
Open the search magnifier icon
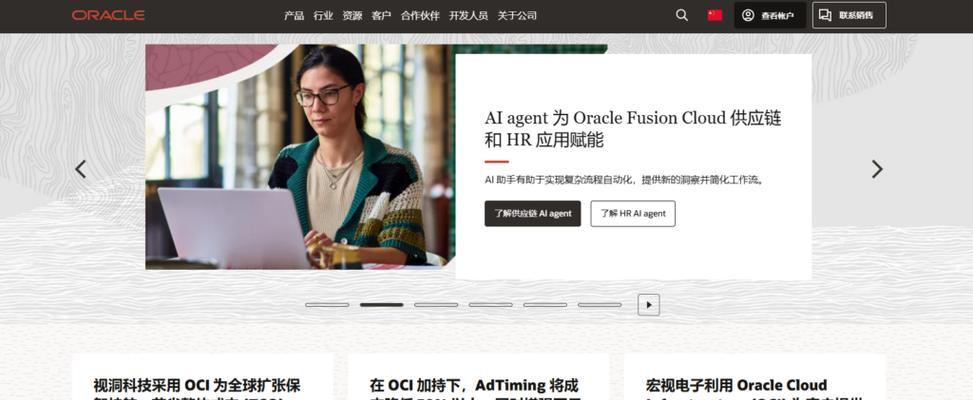pos(681,16)
